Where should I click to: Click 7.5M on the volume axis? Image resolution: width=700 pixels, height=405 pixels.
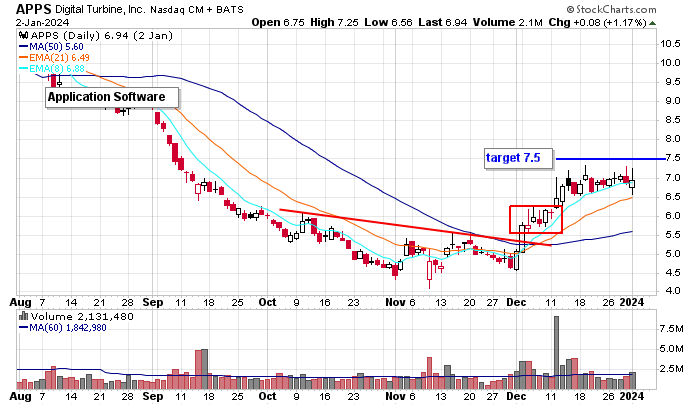point(671,329)
